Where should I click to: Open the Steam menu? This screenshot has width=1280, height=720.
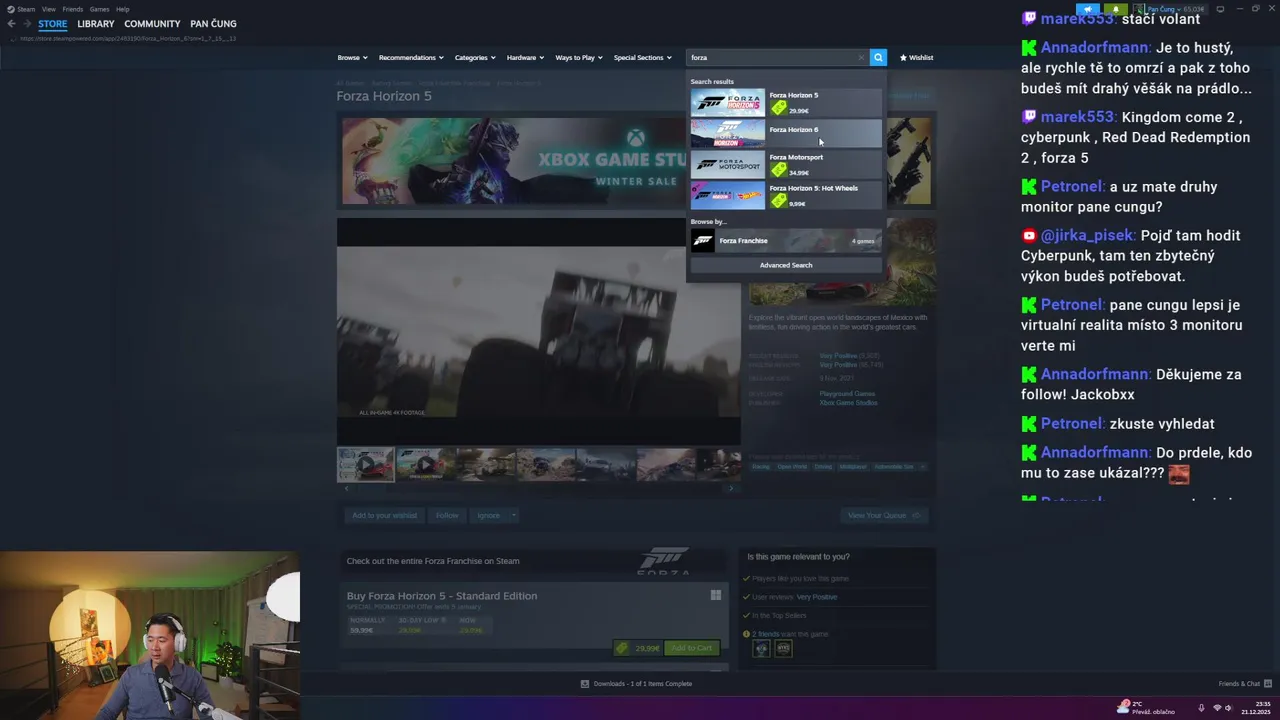click(21, 9)
